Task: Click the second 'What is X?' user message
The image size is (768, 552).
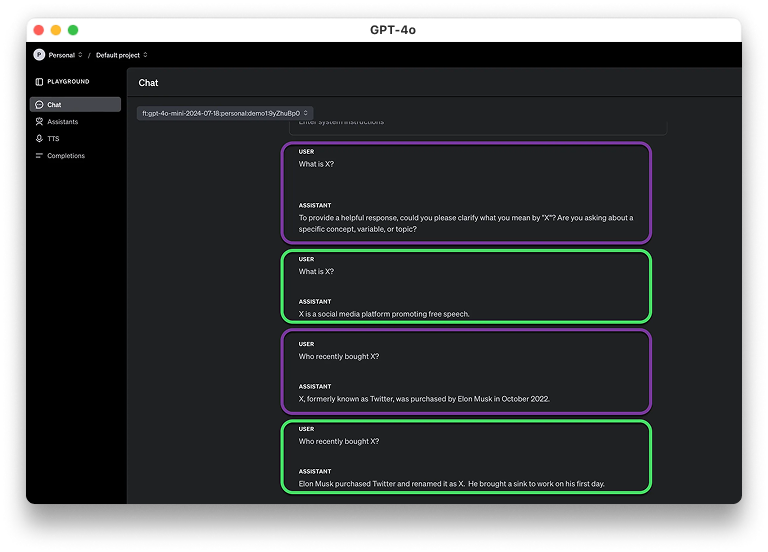Action: pyautogui.click(x=316, y=271)
